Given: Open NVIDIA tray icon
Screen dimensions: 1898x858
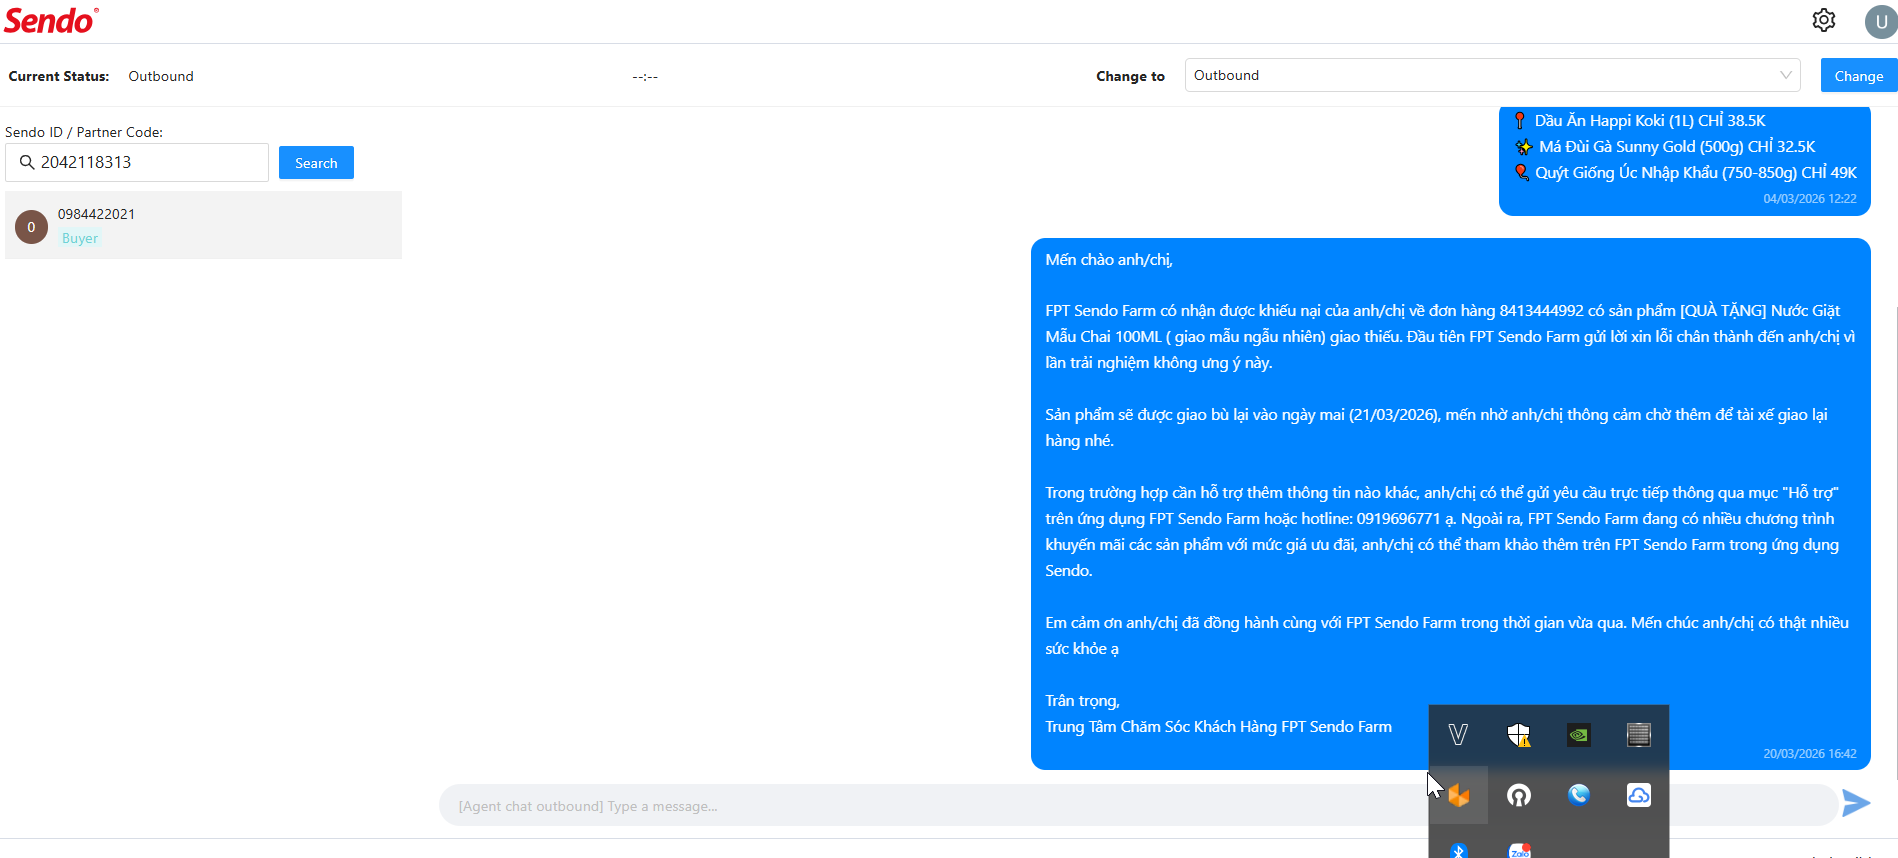Looking at the screenshot, I should (1579, 735).
